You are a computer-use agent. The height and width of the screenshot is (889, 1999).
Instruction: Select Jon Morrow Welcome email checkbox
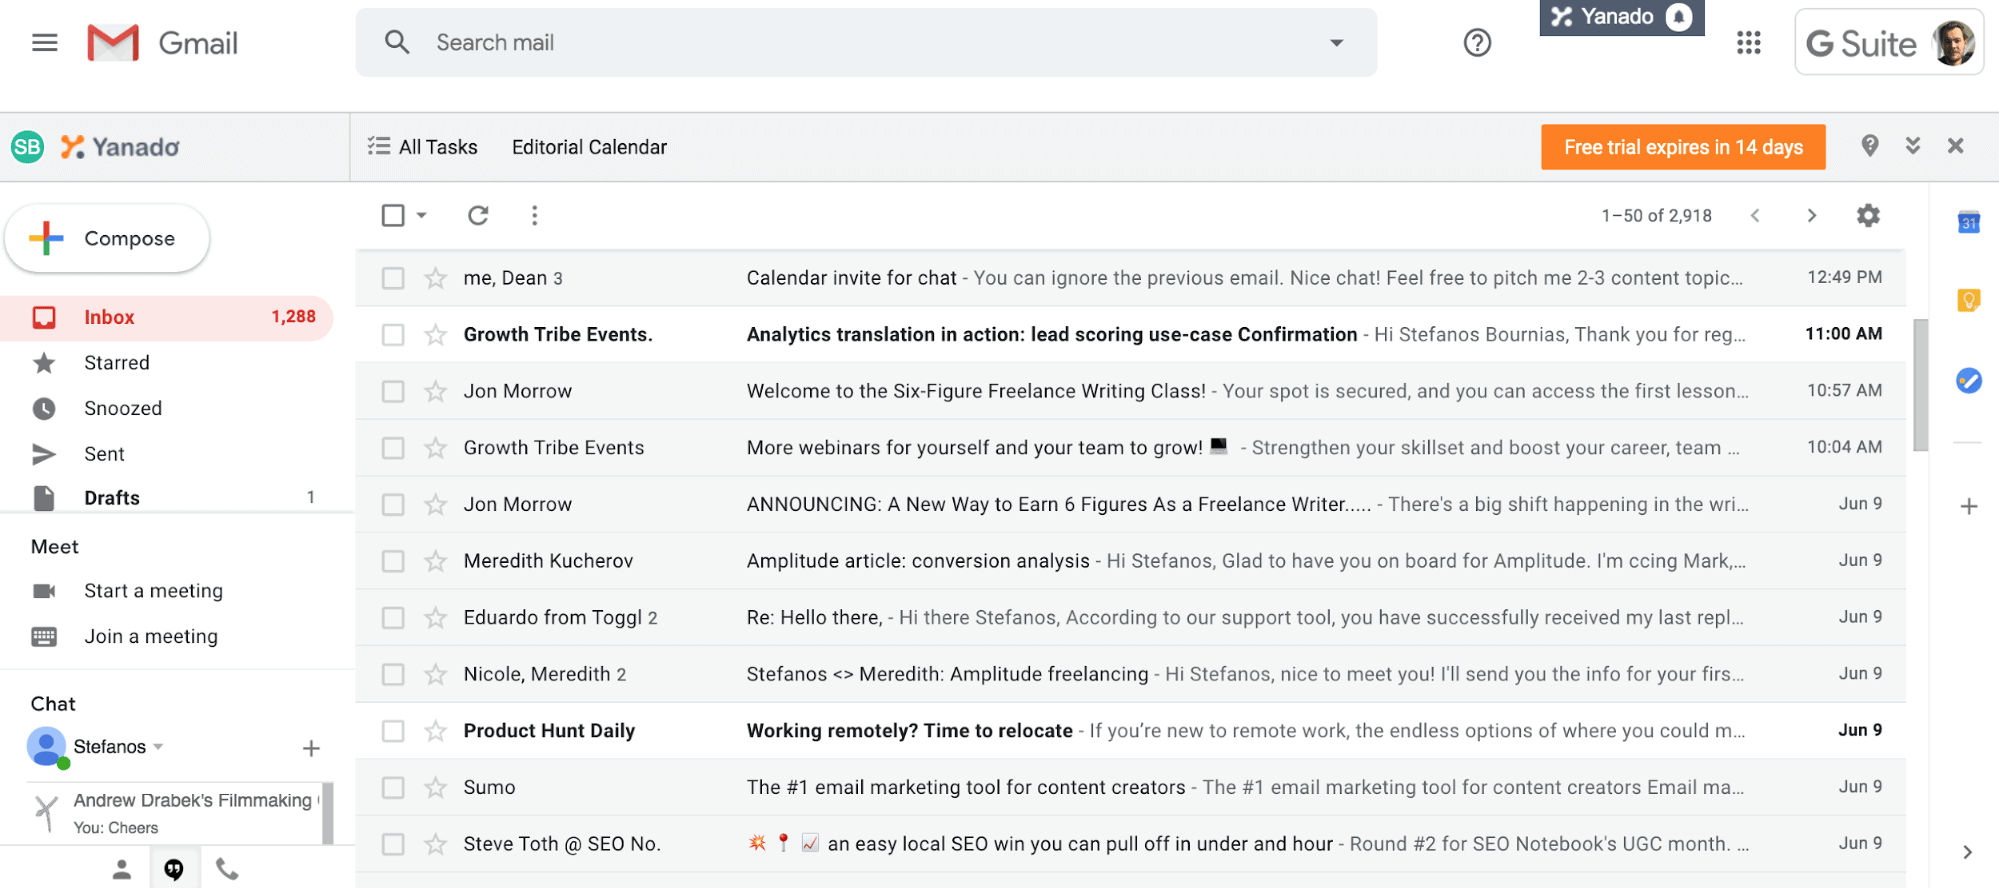[393, 391]
